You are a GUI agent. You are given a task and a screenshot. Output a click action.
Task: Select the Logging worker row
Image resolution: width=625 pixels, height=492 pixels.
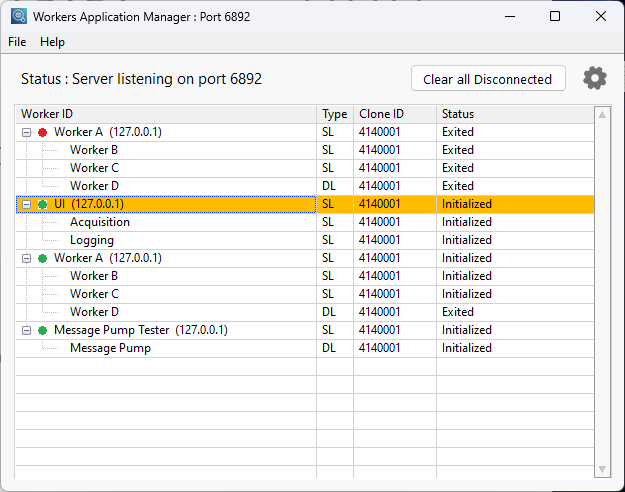[x=92, y=240]
